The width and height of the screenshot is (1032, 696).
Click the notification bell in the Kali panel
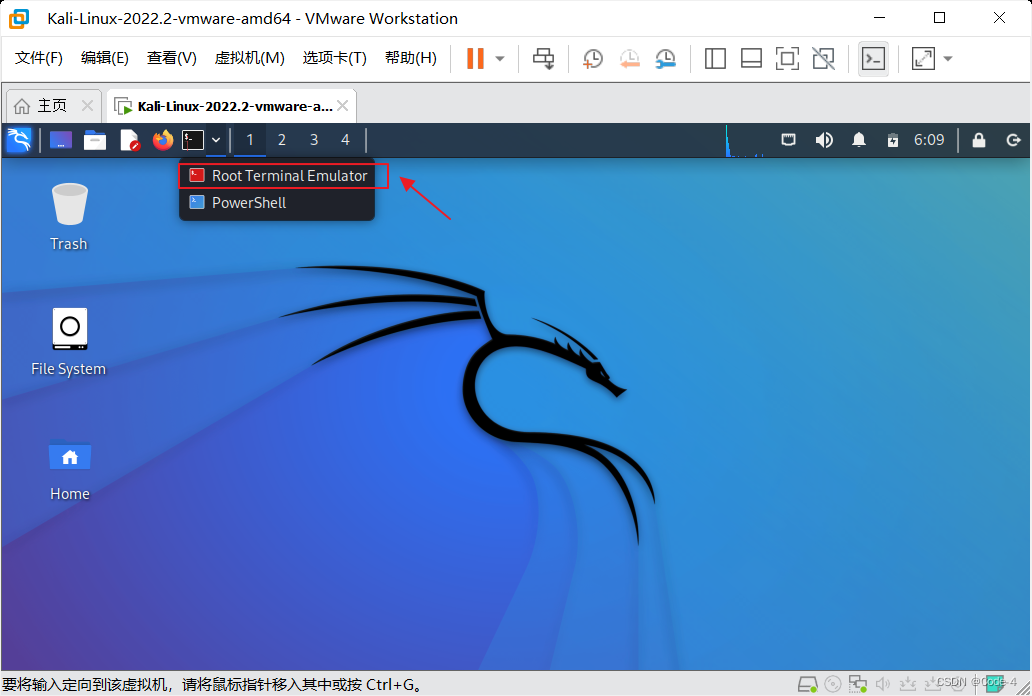click(858, 140)
